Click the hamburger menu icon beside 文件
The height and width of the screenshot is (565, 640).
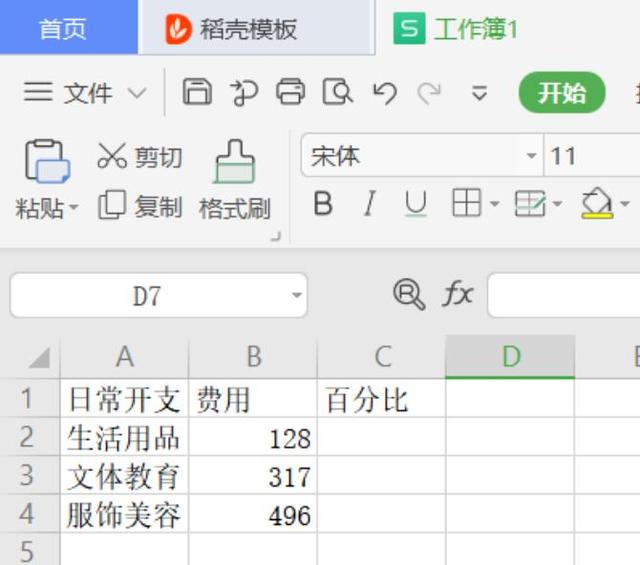[x=38, y=91]
